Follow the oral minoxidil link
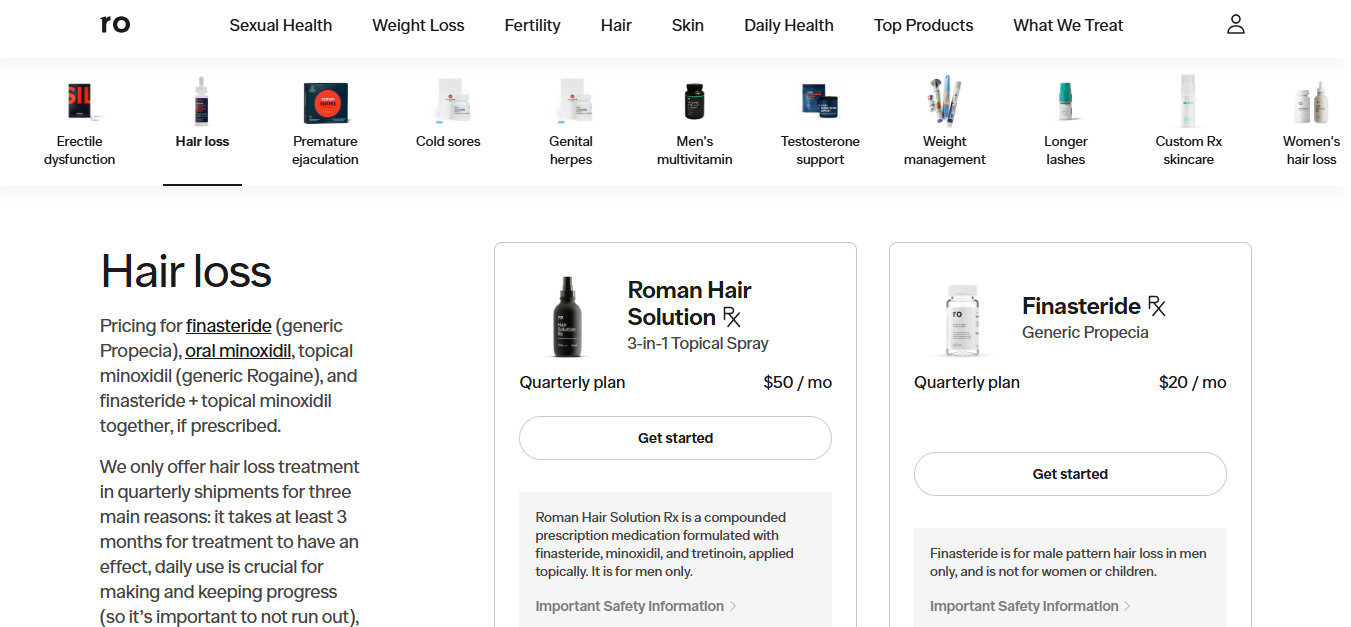1351x627 pixels. point(238,351)
